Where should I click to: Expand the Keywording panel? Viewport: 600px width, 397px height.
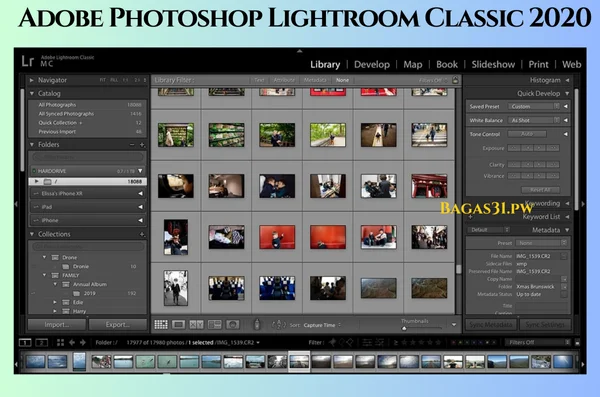pos(567,203)
